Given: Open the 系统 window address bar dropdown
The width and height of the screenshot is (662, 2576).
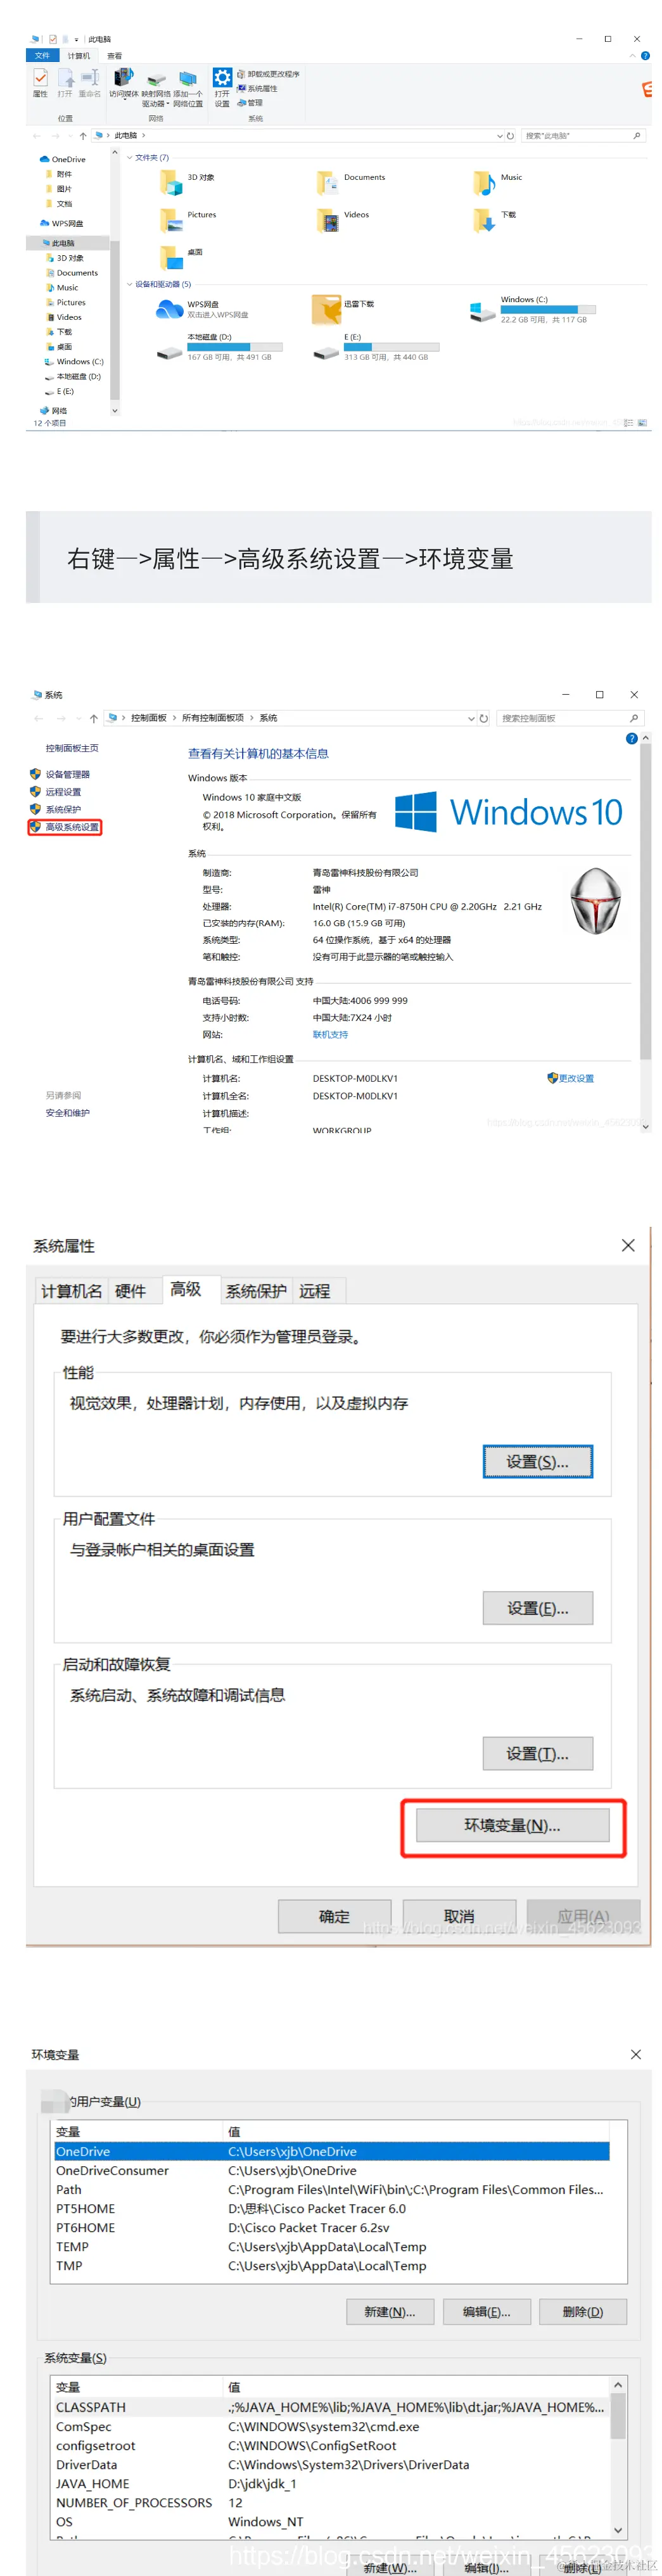Looking at the screenshot, I should coord(472,718).
